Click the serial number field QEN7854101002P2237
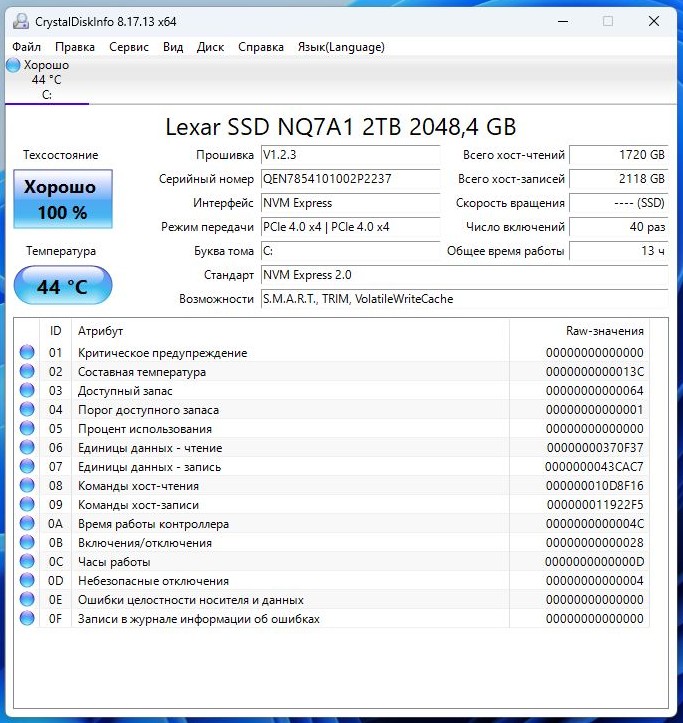The height and width of the screenshot is (723, 683). pyautogui.click(x=350, y=179)
